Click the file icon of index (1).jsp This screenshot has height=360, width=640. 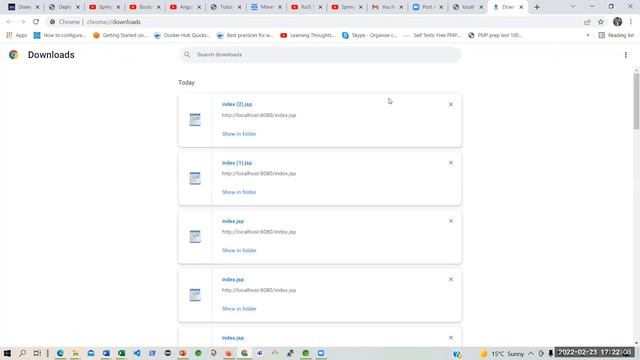195,178
